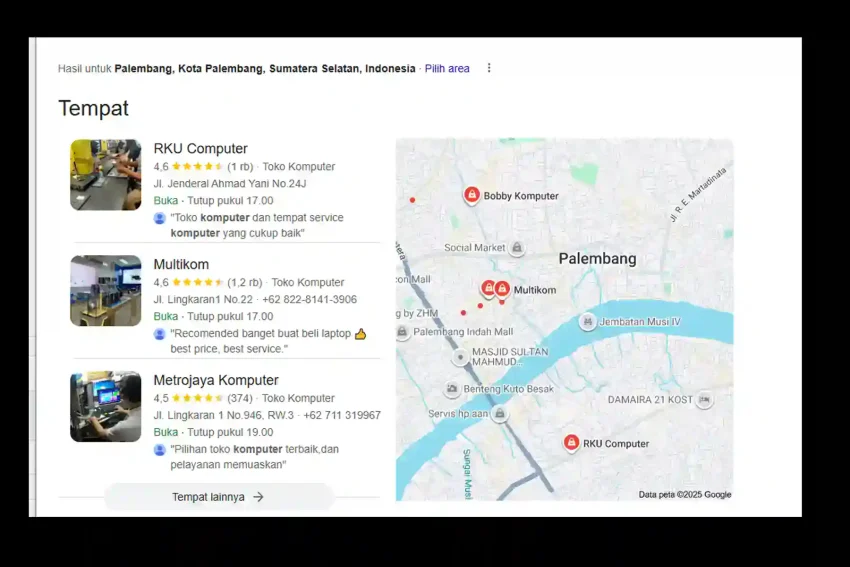Click the arrow icon in Tempat lainnya

click(259, 497)
